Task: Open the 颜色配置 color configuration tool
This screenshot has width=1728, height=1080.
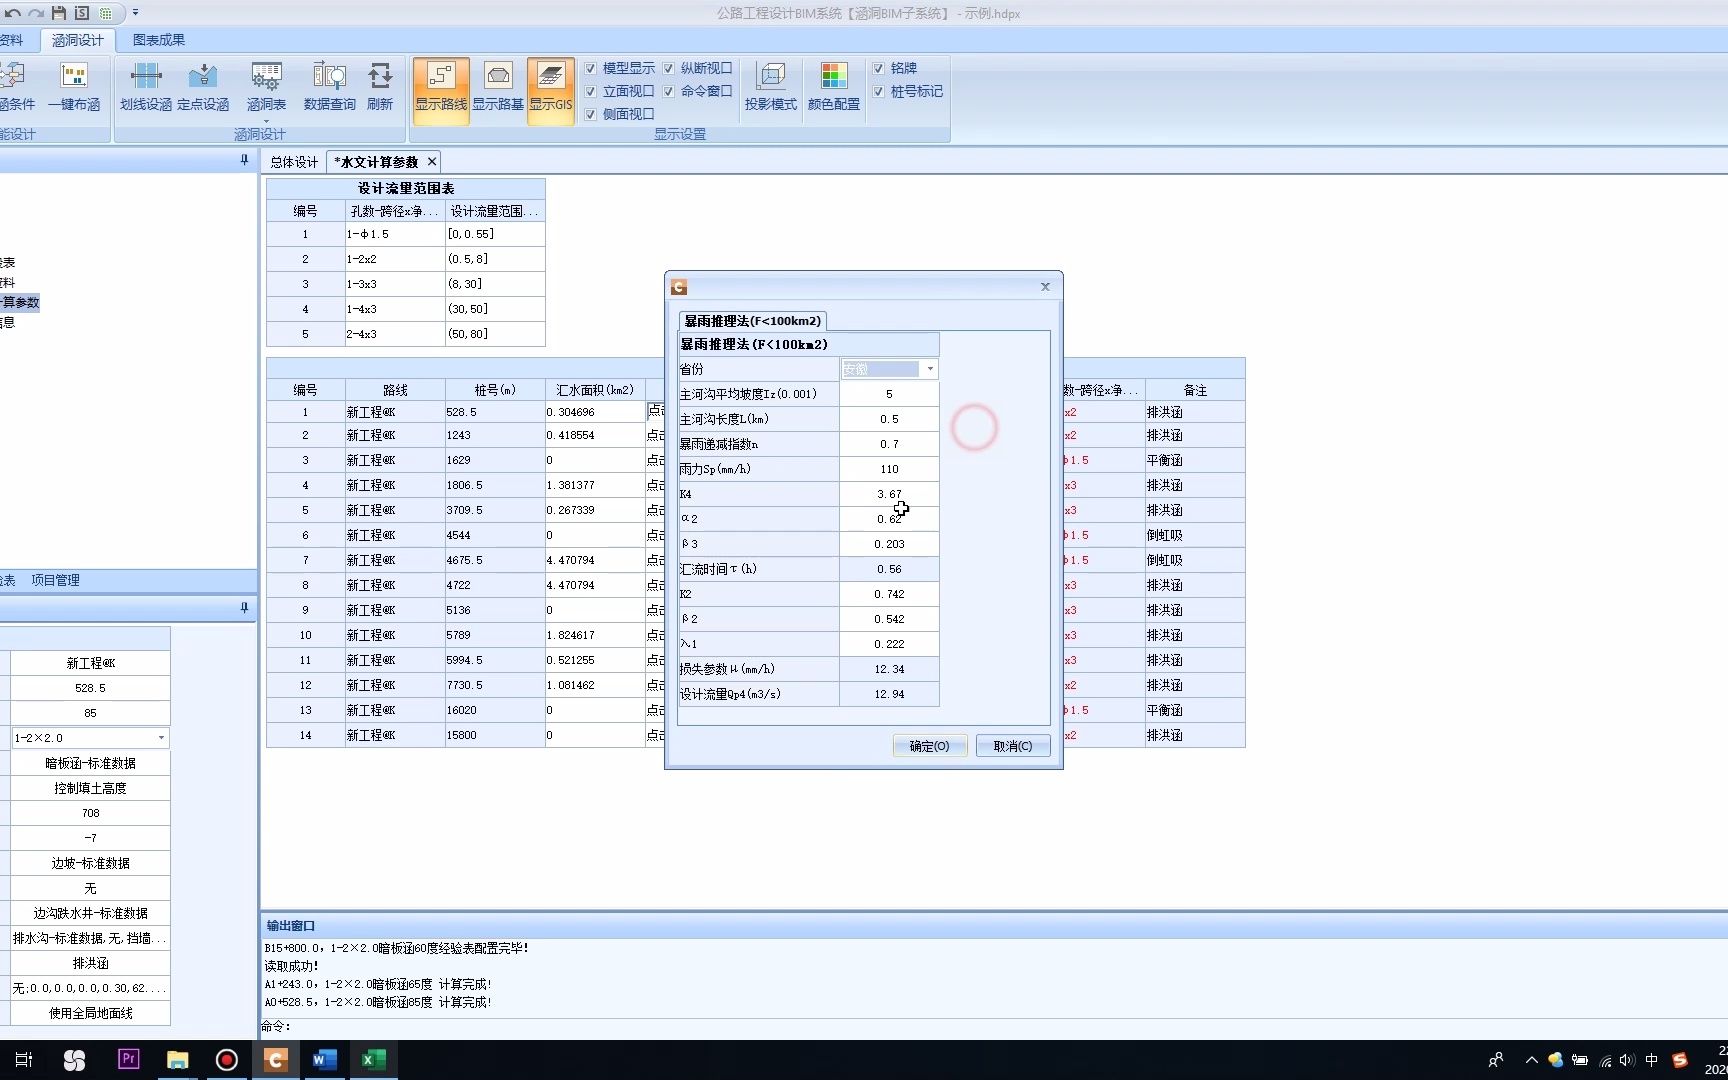Action: [833, 88]
